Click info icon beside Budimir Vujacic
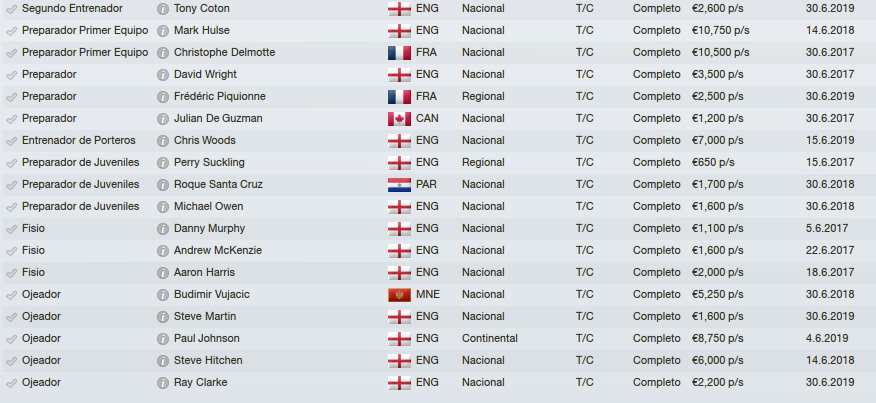This screenshot has height=403, width=876. click(x=163, y=295)
